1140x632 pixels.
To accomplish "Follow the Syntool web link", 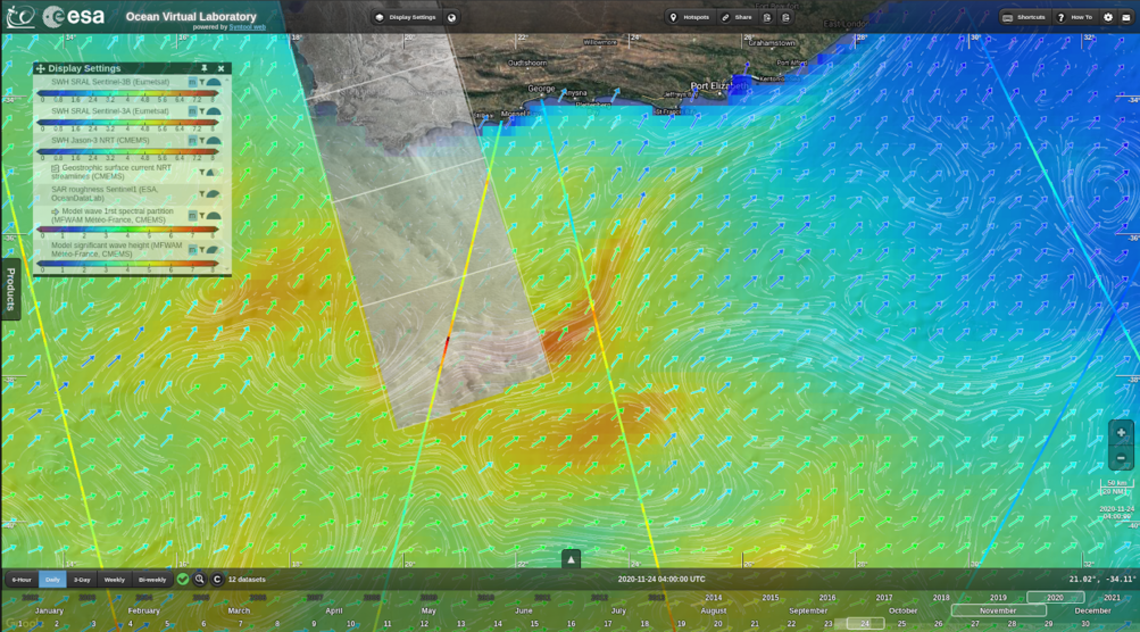I will point(247,28).
